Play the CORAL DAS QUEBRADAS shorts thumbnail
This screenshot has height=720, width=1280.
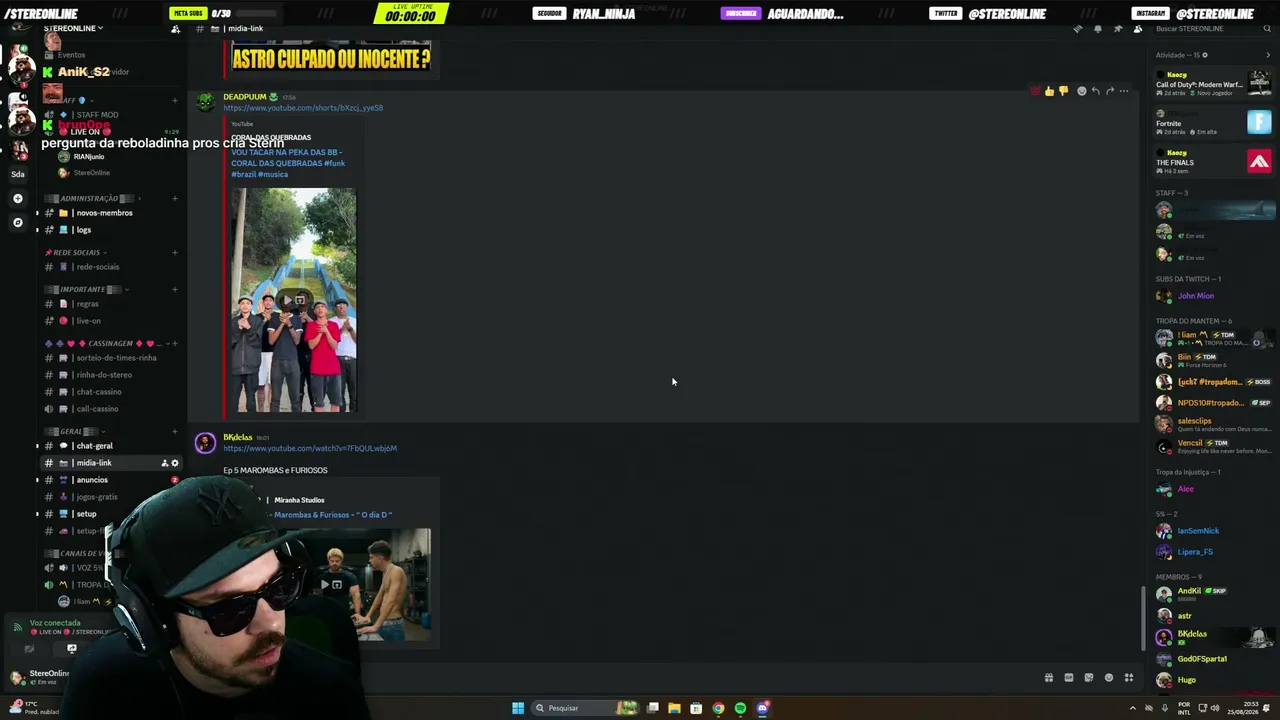point(294,300)
